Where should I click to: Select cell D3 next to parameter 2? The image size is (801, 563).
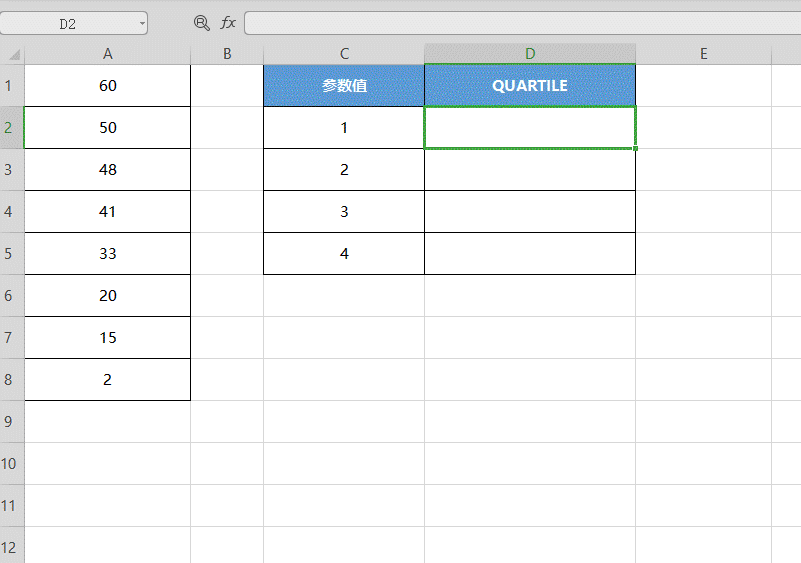[530, 170]
